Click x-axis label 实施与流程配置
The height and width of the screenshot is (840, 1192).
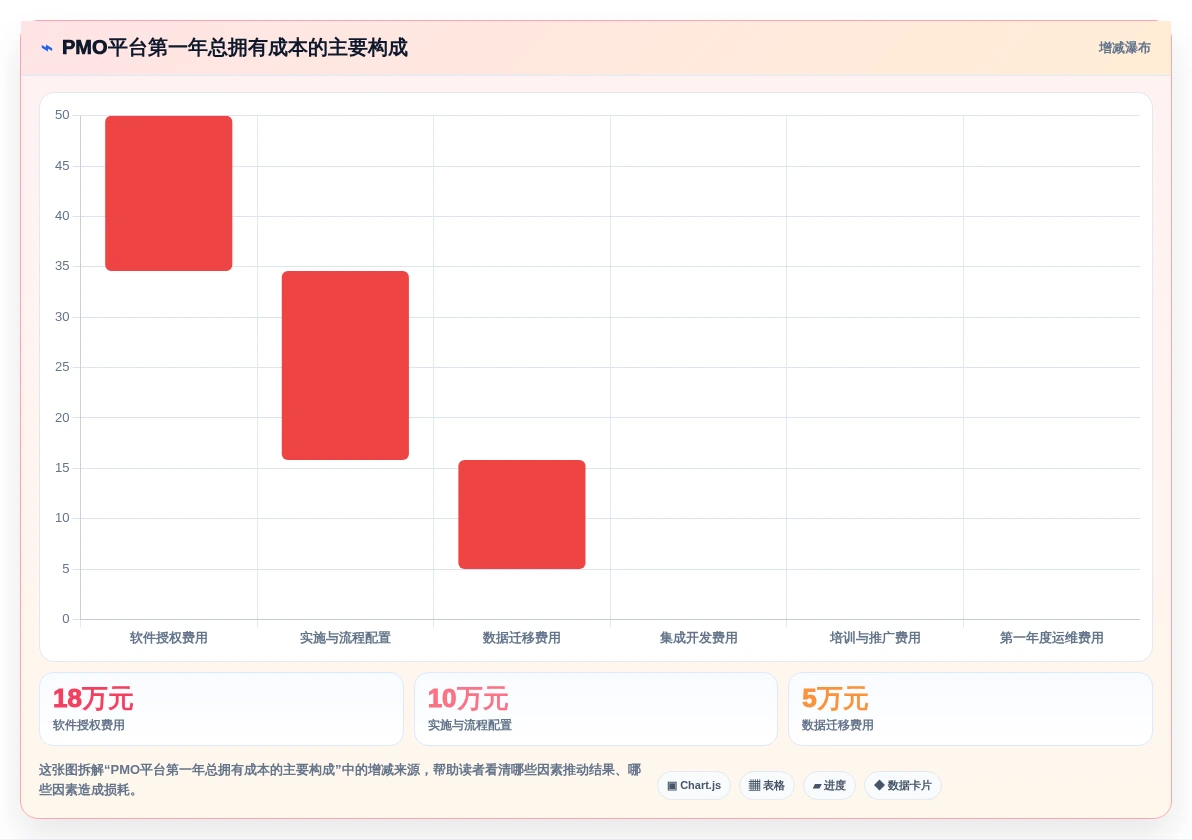pos(345,638)
